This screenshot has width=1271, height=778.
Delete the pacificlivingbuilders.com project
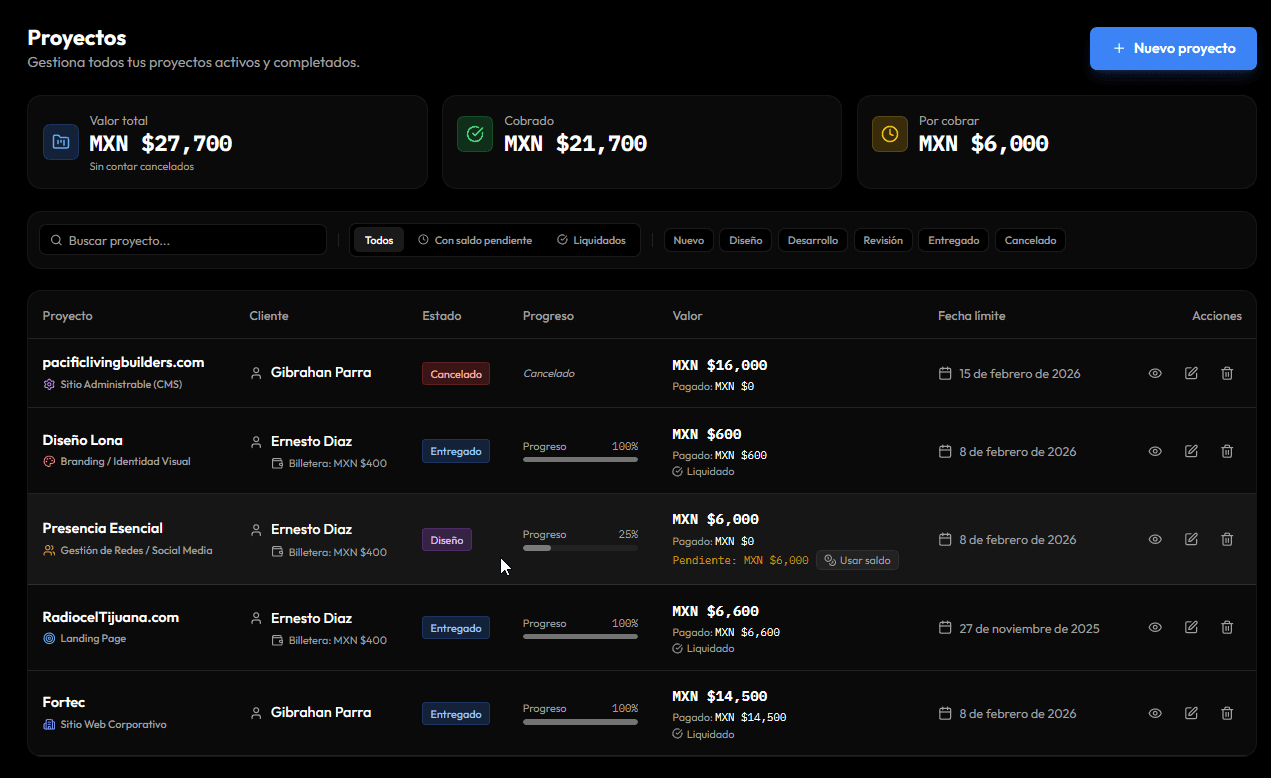point(1227,373)
